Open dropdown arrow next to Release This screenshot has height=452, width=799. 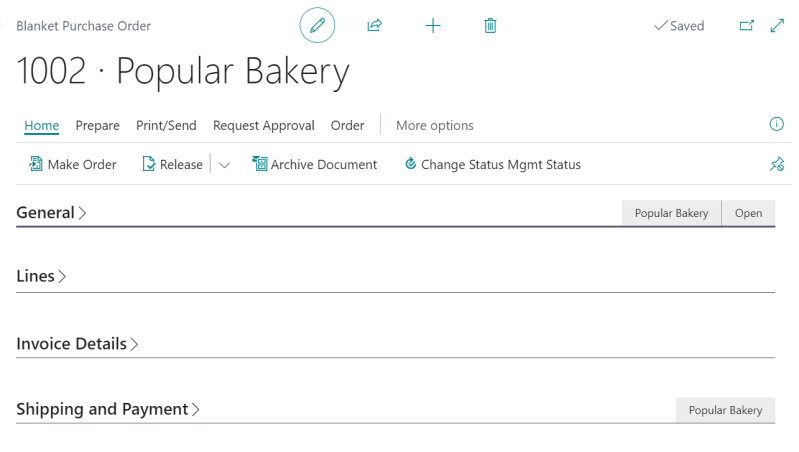(x=224, y=165)
